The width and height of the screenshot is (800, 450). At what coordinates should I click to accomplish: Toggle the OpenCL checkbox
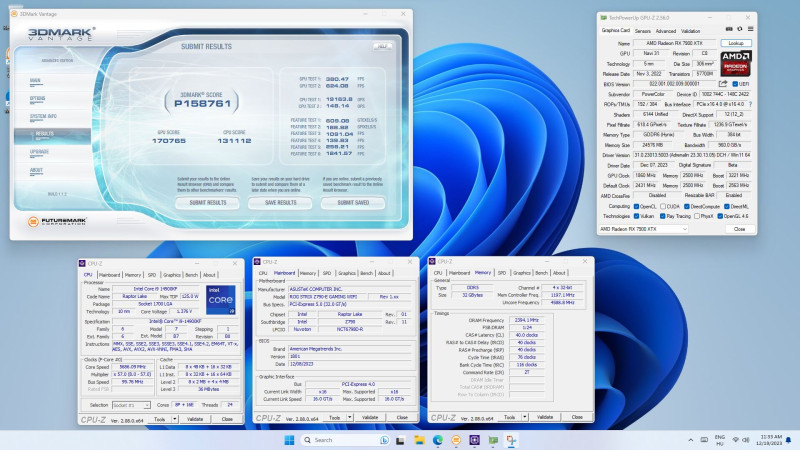(636, 207)
